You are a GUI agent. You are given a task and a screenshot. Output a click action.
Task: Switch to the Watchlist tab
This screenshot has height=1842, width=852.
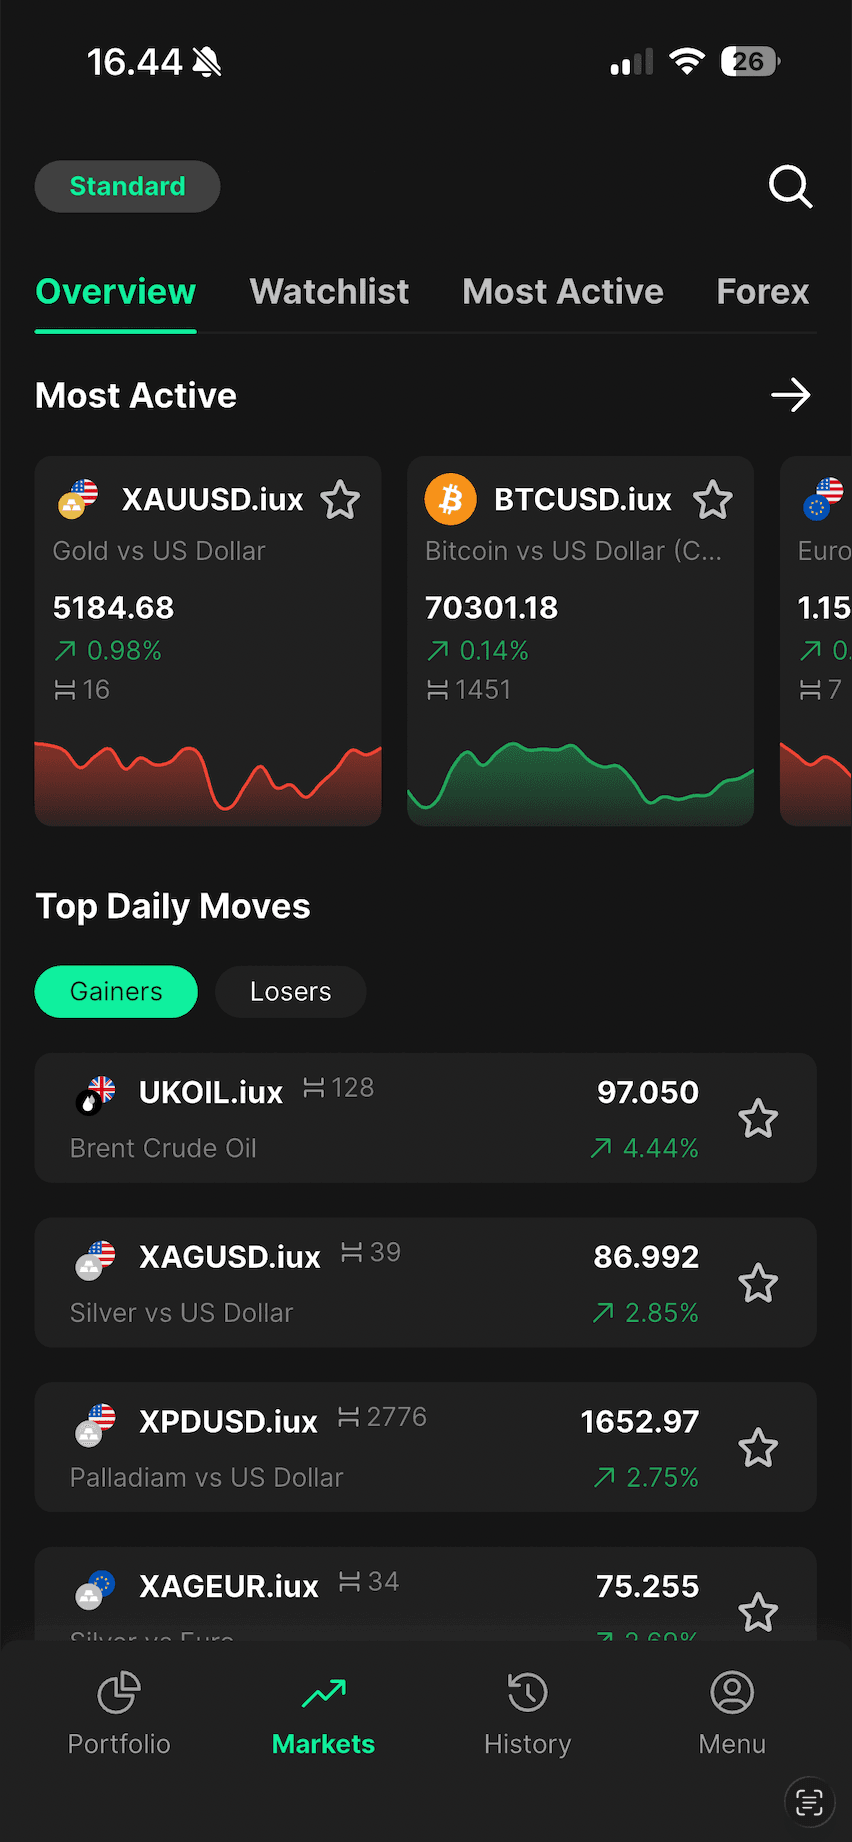click(329, 292)
